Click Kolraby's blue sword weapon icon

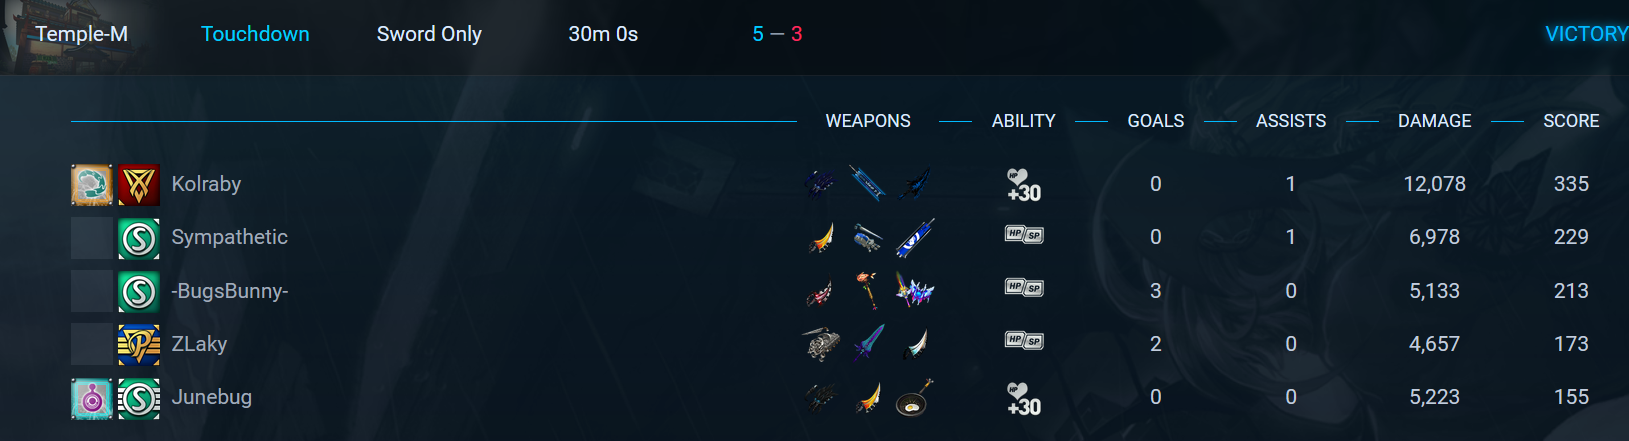[x=867, y=184]
